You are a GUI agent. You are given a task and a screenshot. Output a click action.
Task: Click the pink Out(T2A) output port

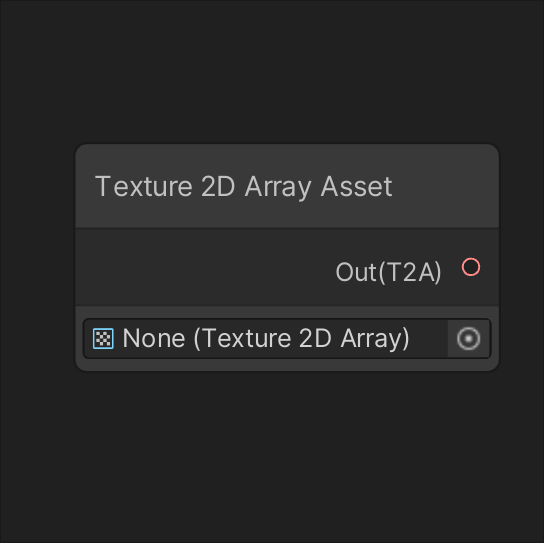471,267
